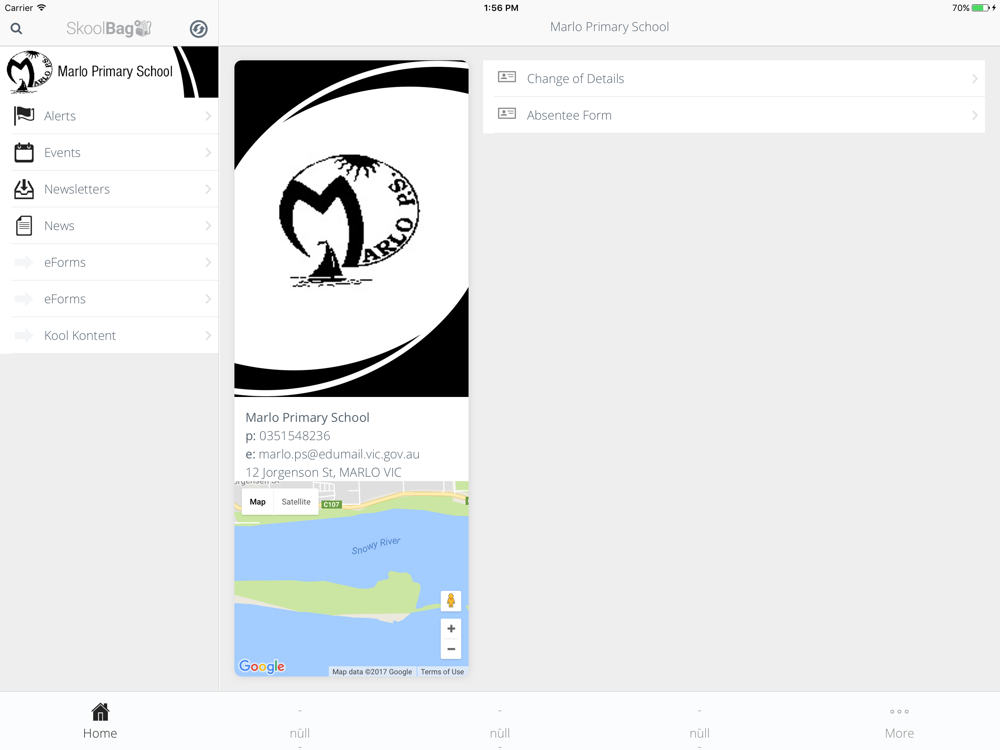
Task: Open the Change of Details form
Action: click(x=734, y=78)
